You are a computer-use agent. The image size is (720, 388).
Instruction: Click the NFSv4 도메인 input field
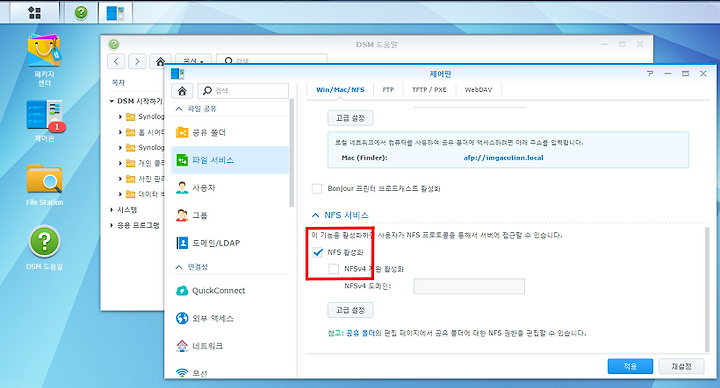[469, 286]
